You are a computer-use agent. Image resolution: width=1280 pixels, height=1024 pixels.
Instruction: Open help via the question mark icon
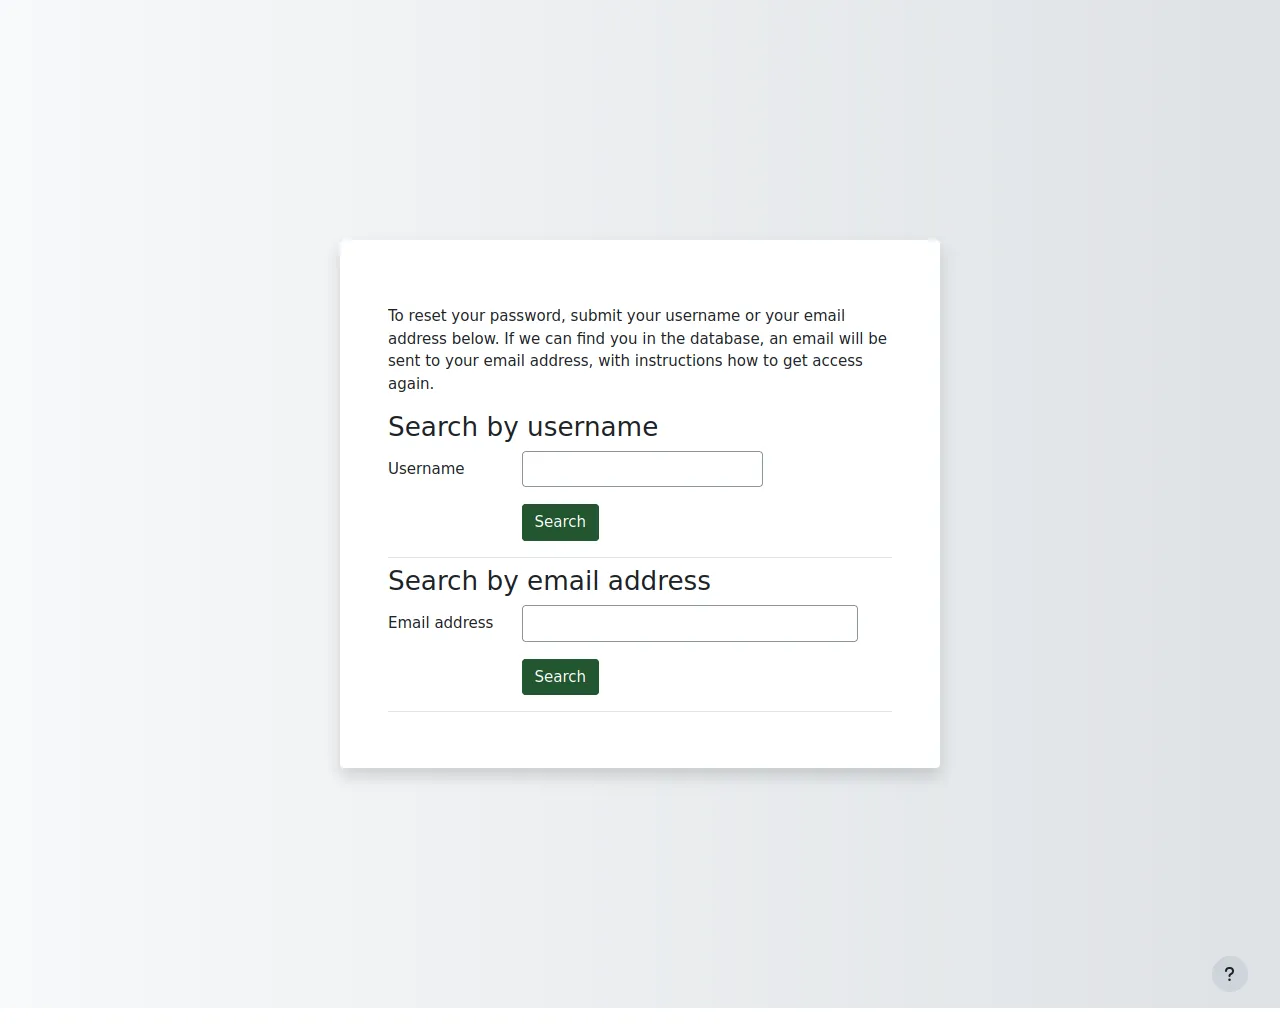coord(1229,974)
